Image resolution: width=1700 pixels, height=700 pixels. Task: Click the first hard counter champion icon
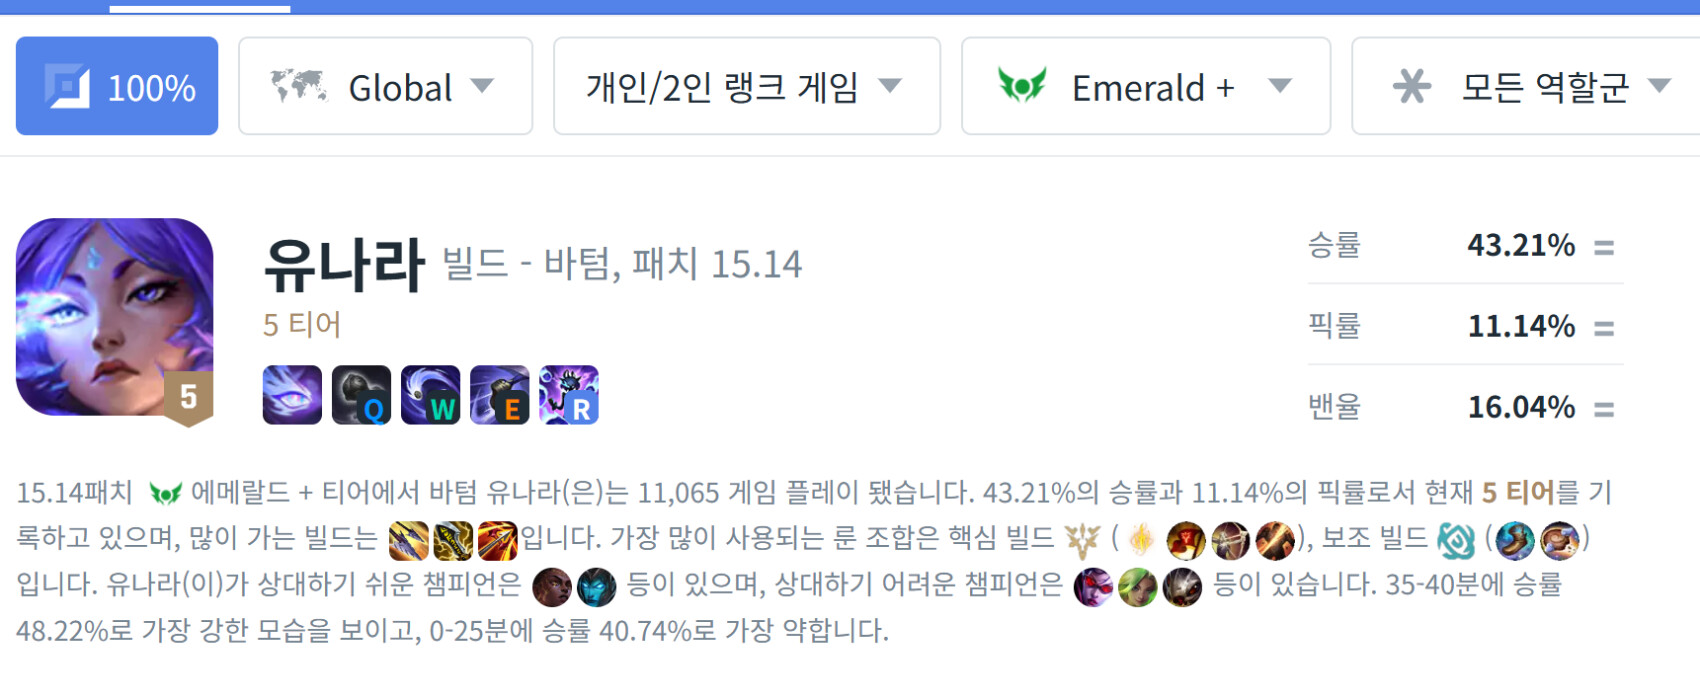[1093, 587]
